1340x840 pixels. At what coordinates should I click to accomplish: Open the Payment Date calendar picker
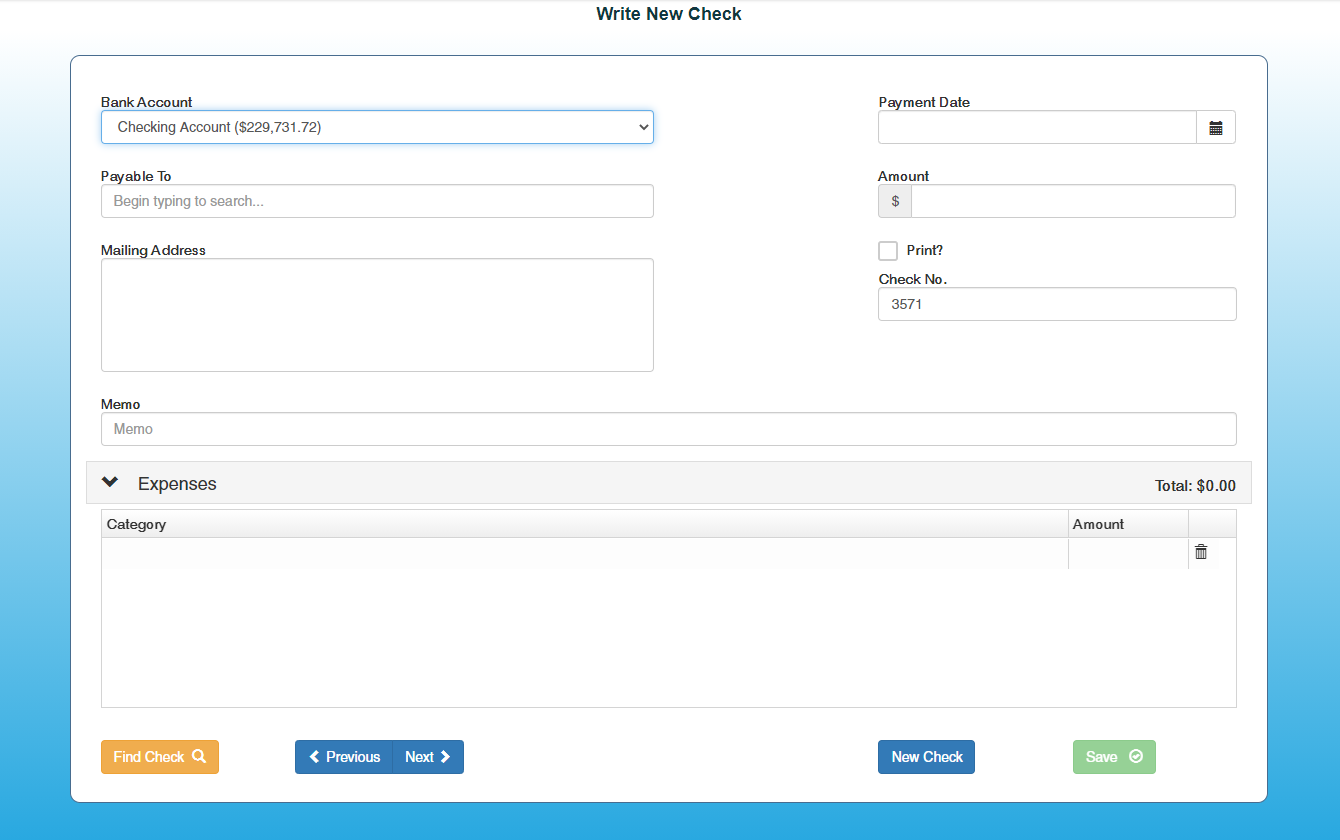1215,128
